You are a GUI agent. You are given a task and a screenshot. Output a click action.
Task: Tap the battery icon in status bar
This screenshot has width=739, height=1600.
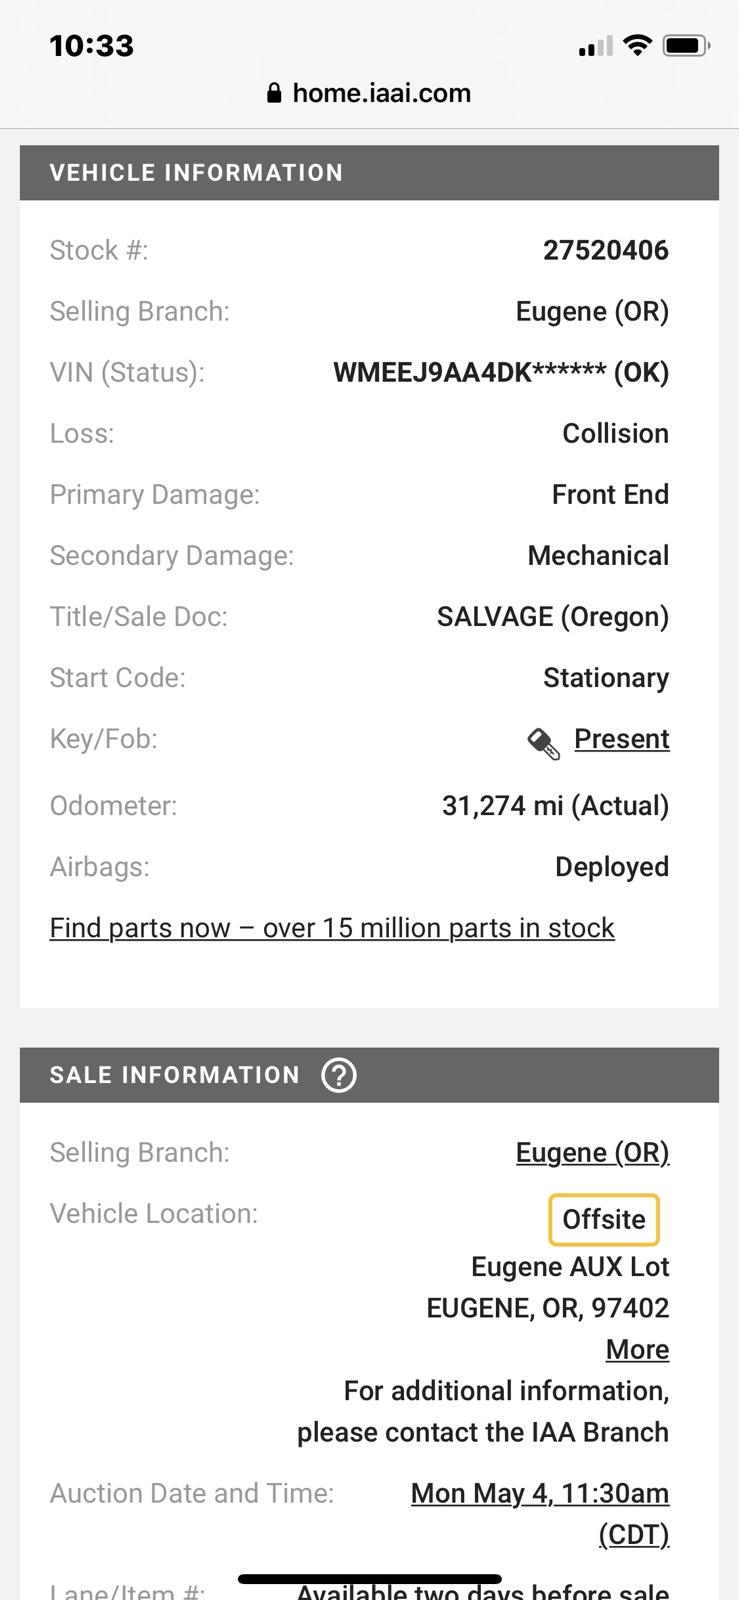[x=686, y=45]
